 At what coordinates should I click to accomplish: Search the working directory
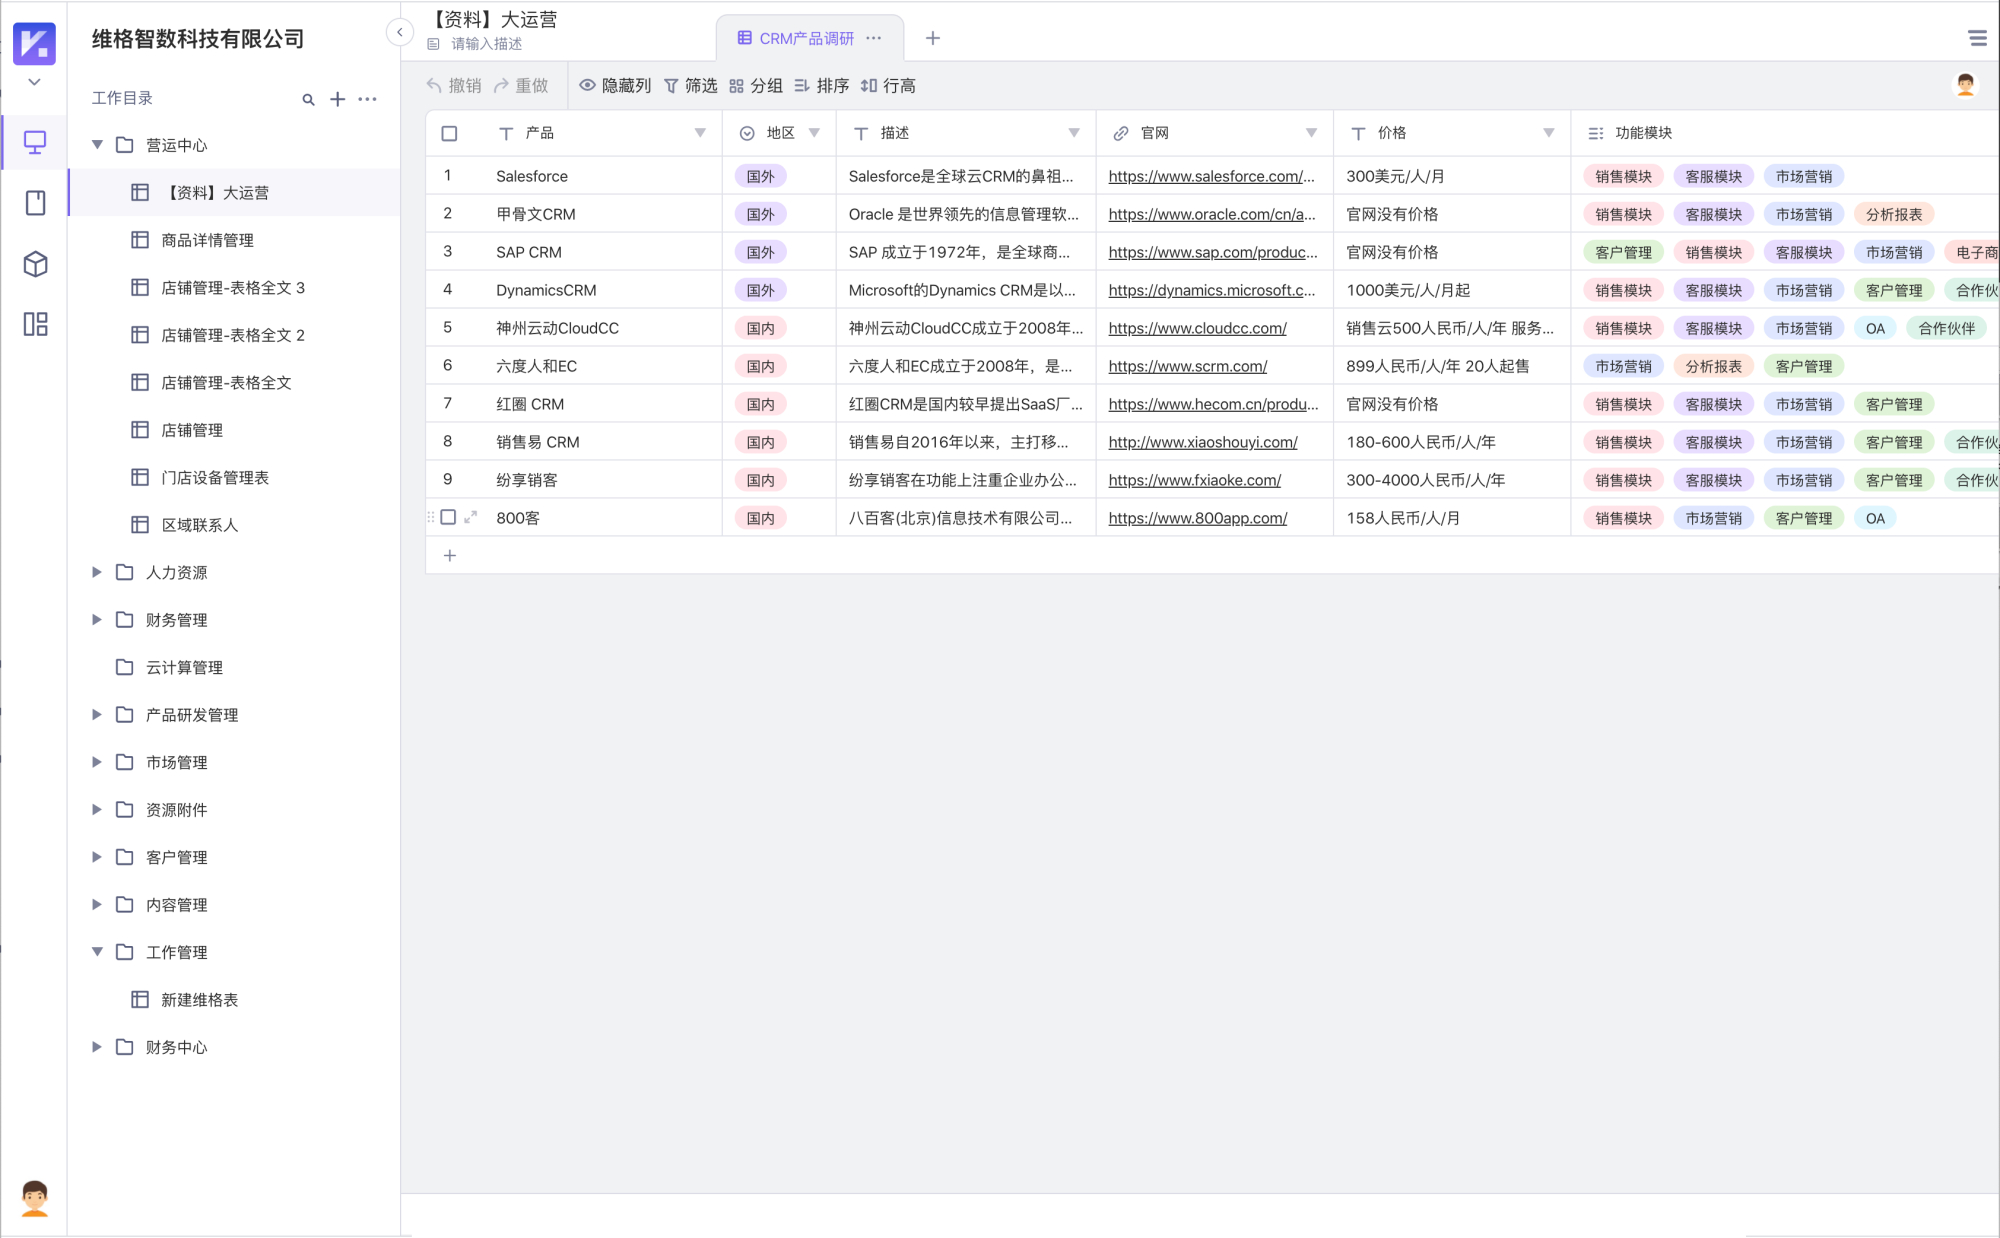[308, 99]
